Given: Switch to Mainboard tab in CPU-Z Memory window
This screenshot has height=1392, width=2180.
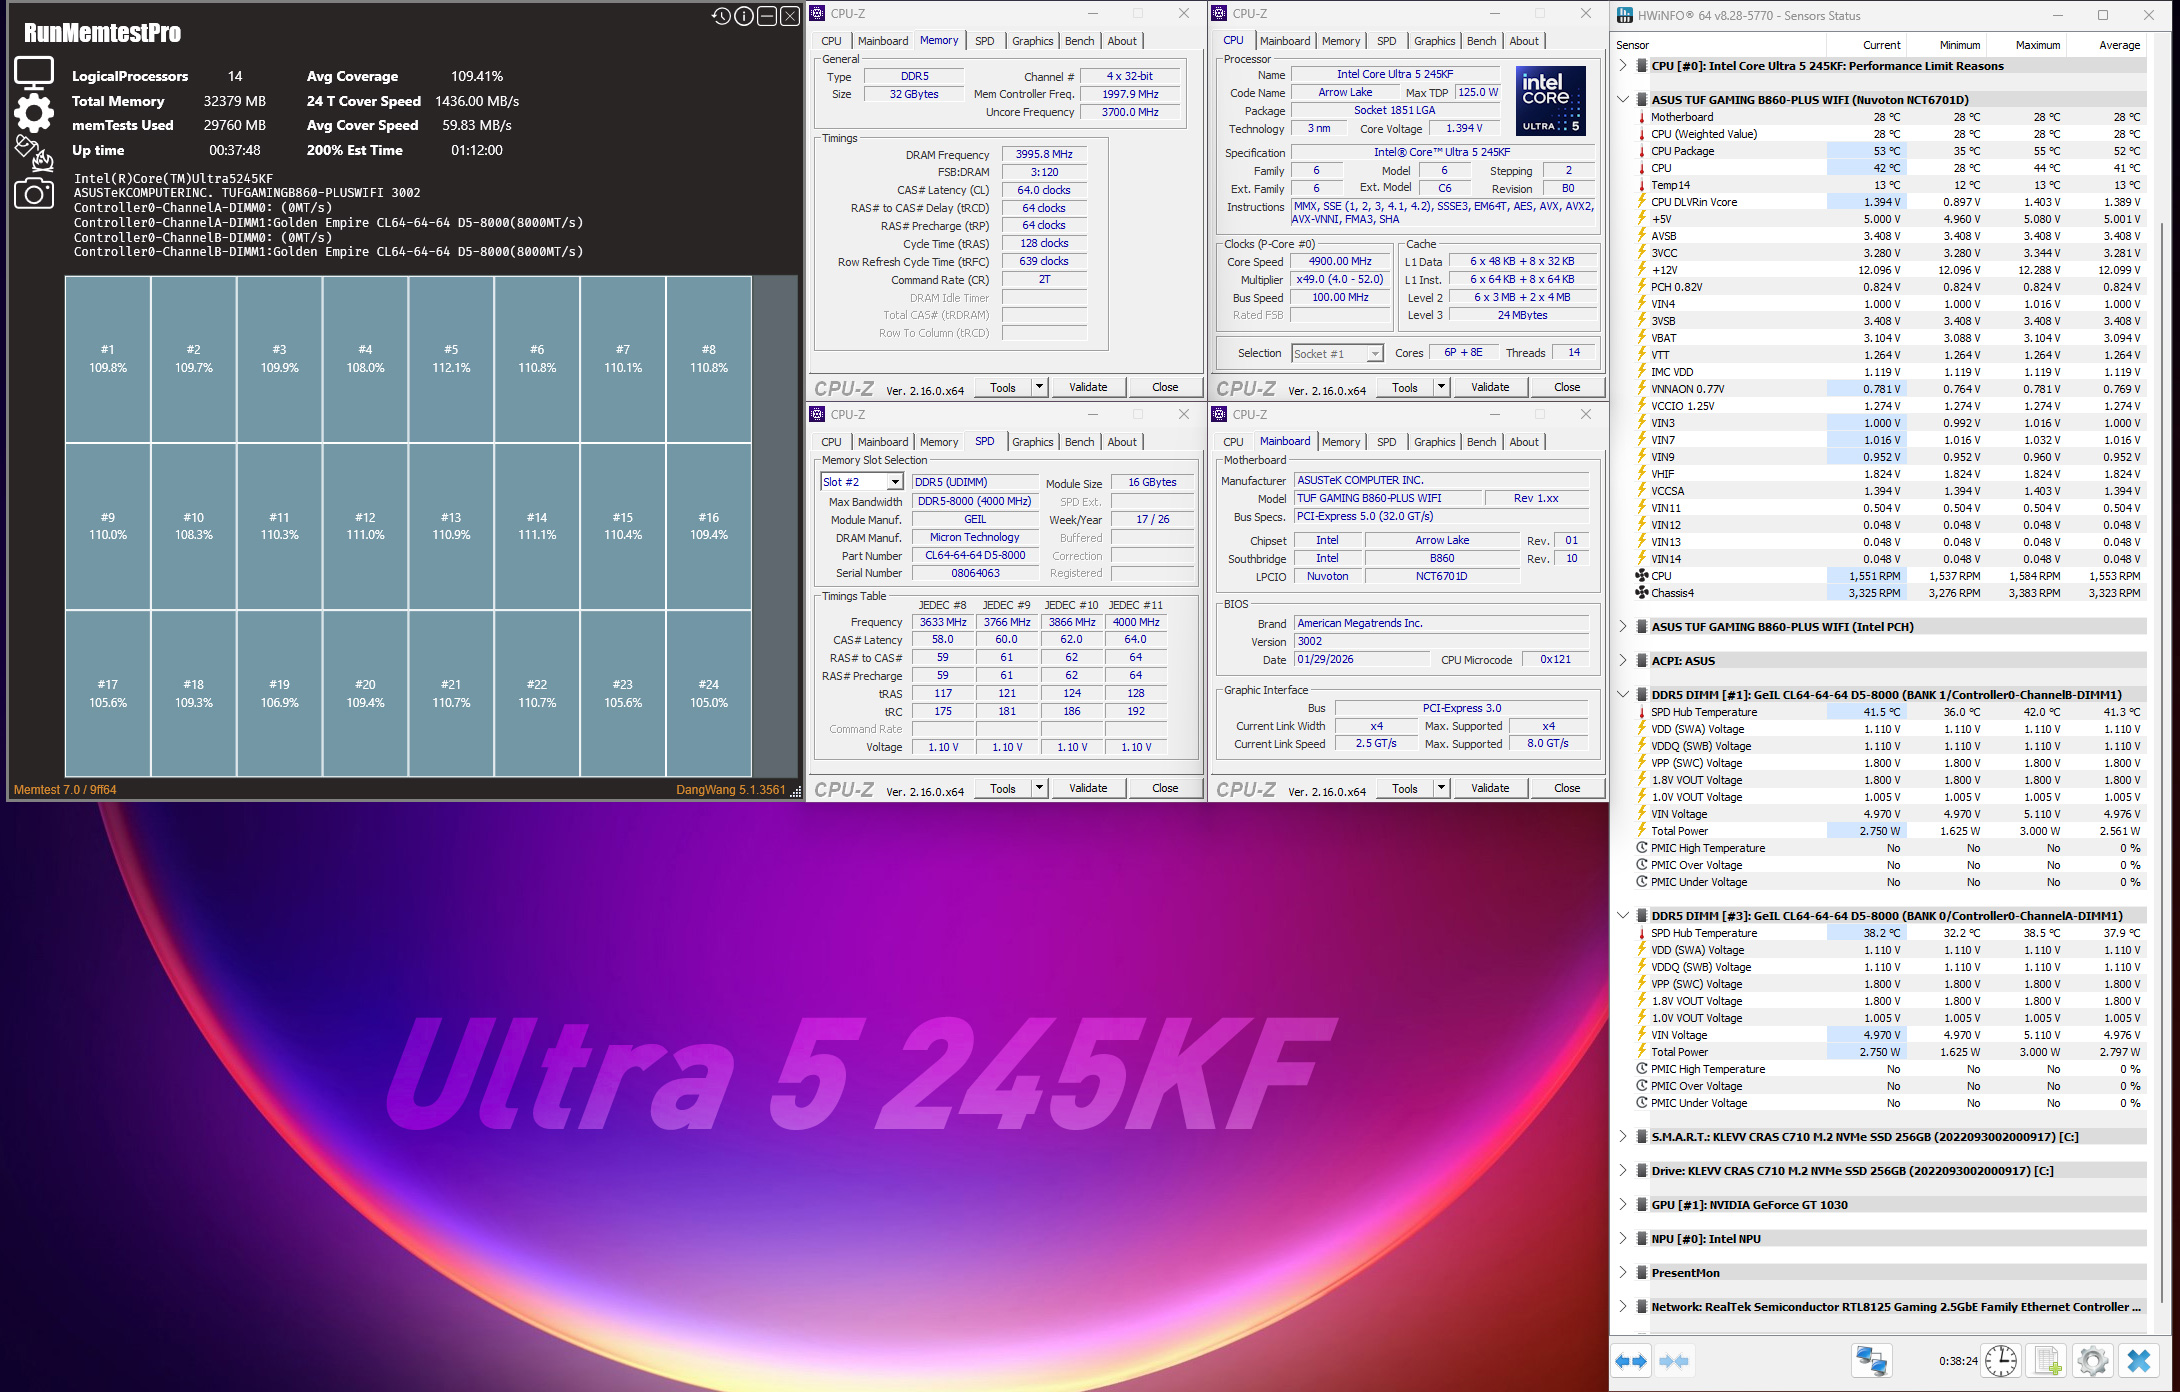Looking at the screenshot, I should click(x=883, y=41).
